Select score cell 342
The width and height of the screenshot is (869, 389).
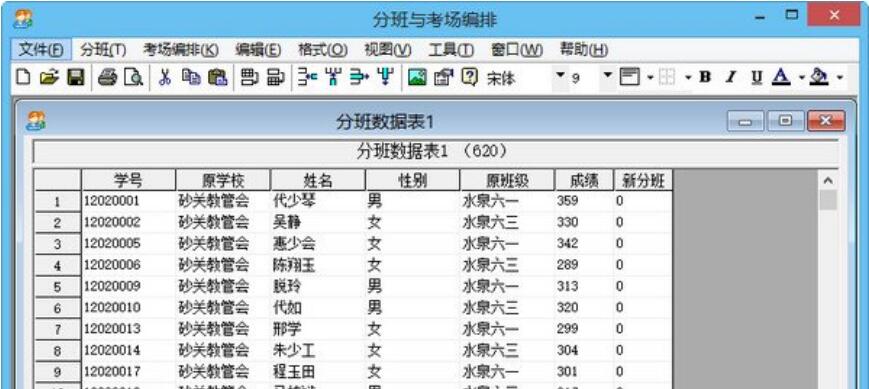(x=584, y=244)
